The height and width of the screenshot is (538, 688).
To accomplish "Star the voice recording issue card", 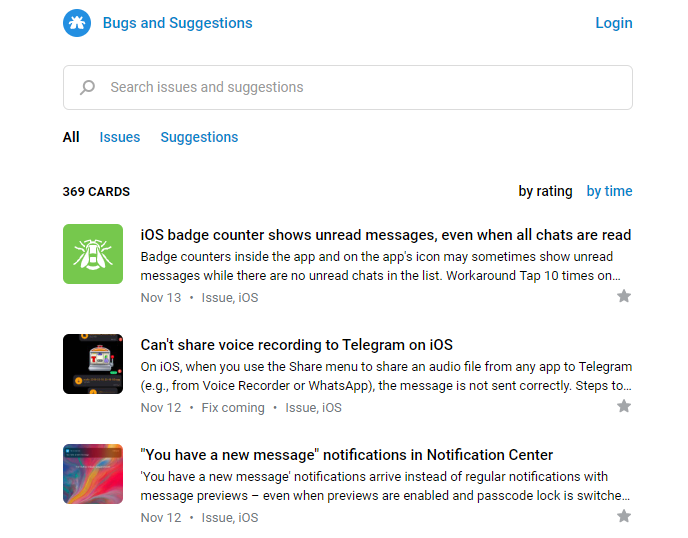I will pos(624,406).
